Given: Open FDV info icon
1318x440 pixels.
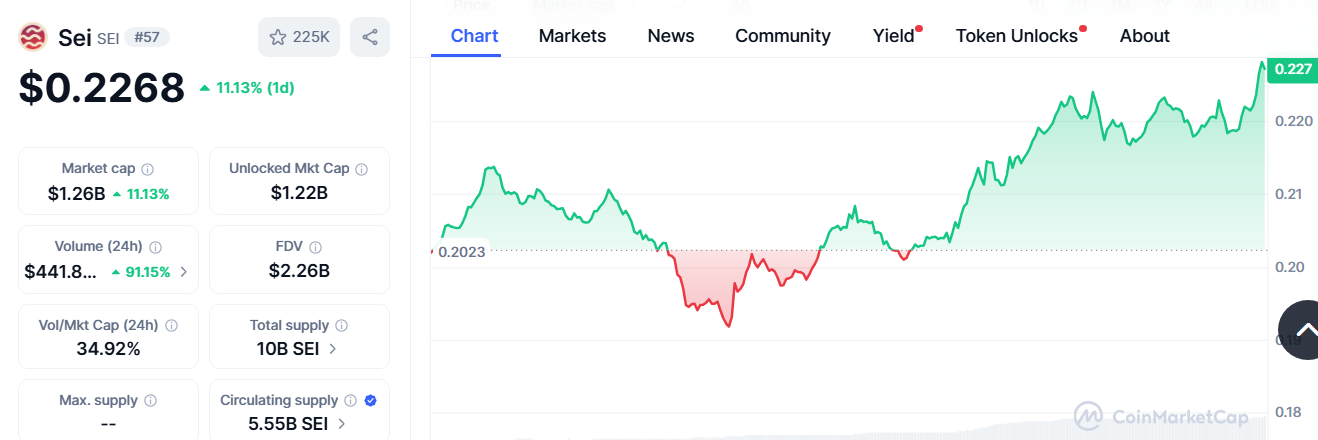Looking at the screenshot, I should click(316, 247).
